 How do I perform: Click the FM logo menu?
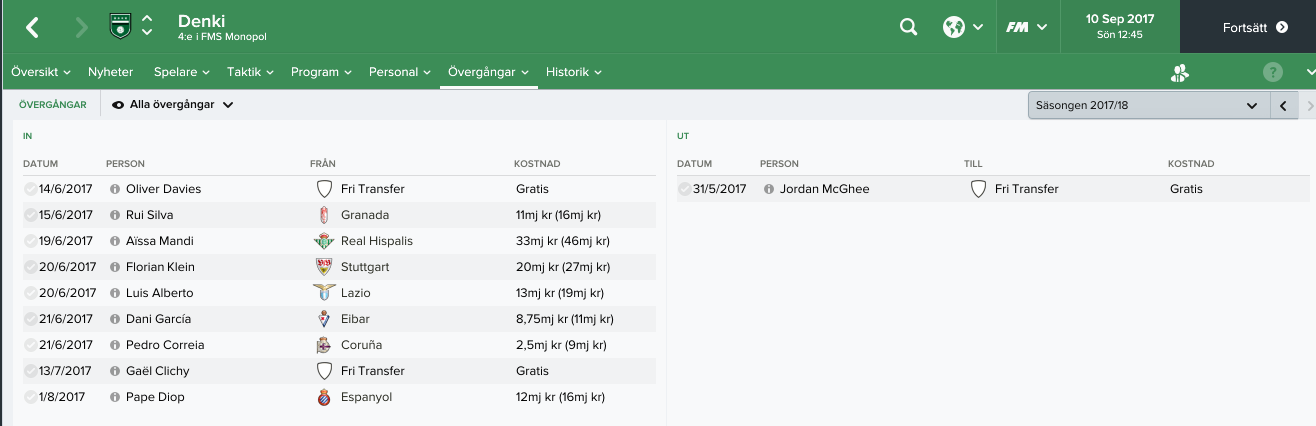1026,27
